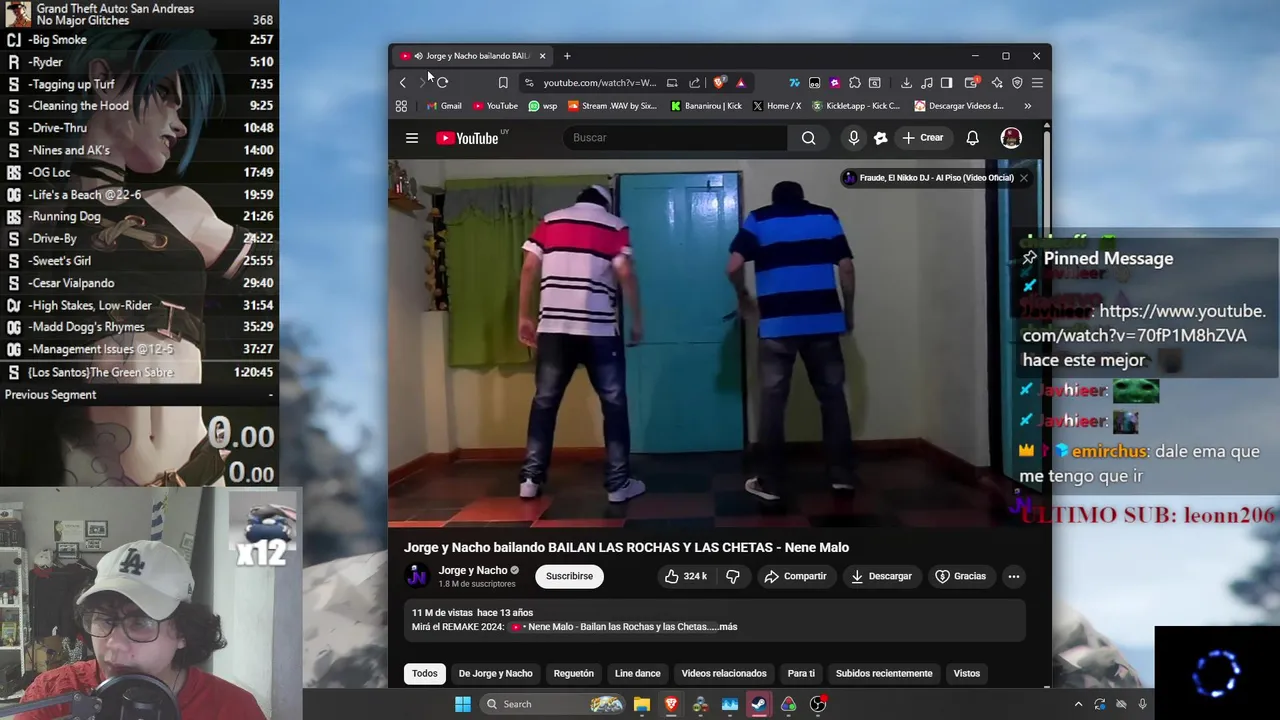Select the Subidos recientemente chip
Screen dimensions: 1280x720
pos(884,673)
